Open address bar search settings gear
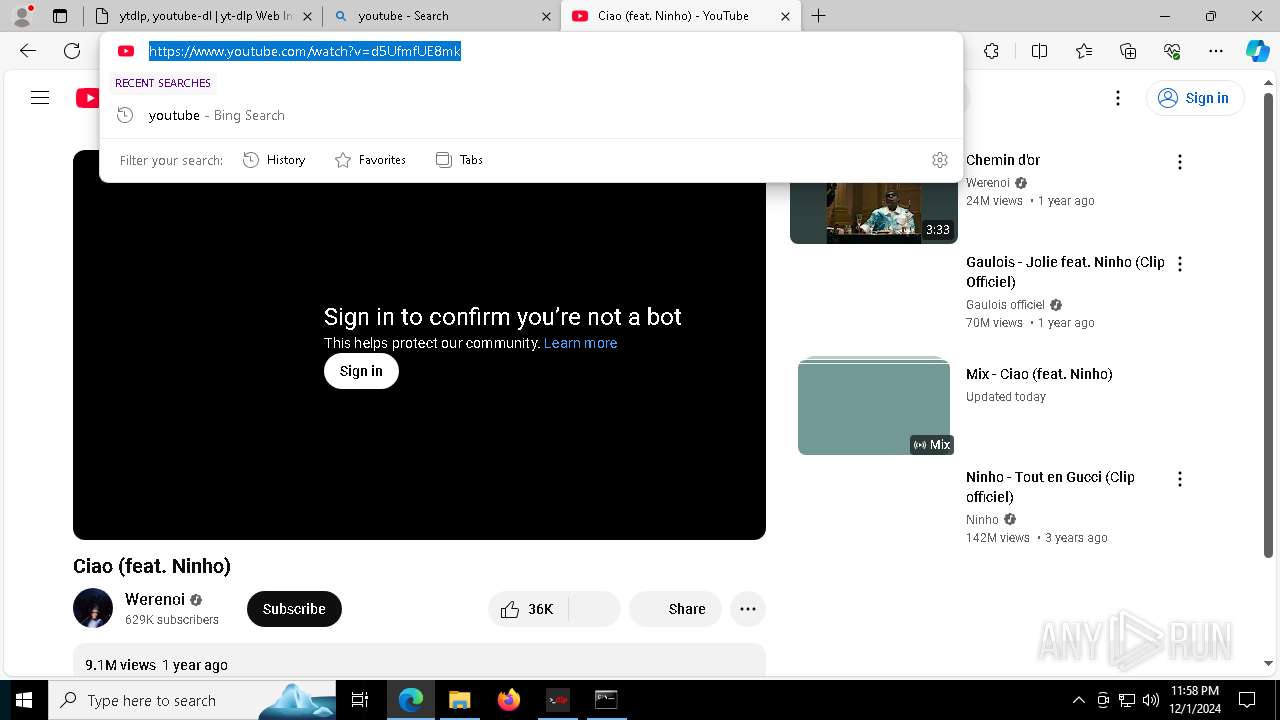The height and width of the screenshot is (720, 1280). click(x=940, y=160)
